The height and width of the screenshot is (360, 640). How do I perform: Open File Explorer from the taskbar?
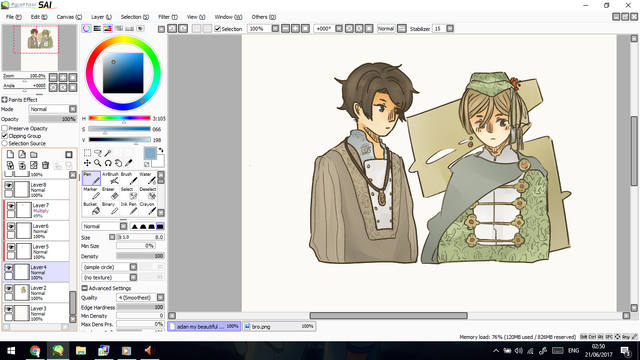point(81,351)
